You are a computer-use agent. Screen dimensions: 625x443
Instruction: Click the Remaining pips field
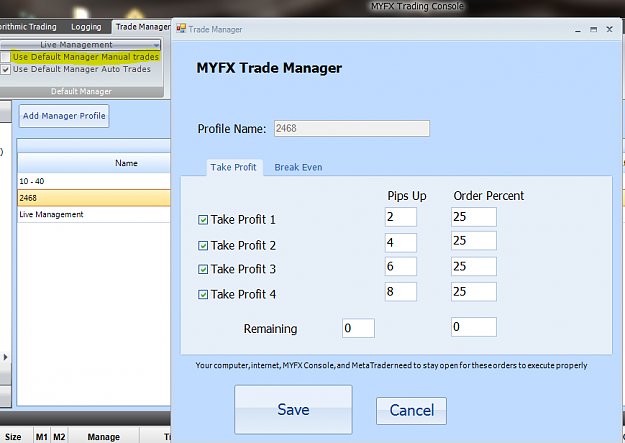(358, 328)
